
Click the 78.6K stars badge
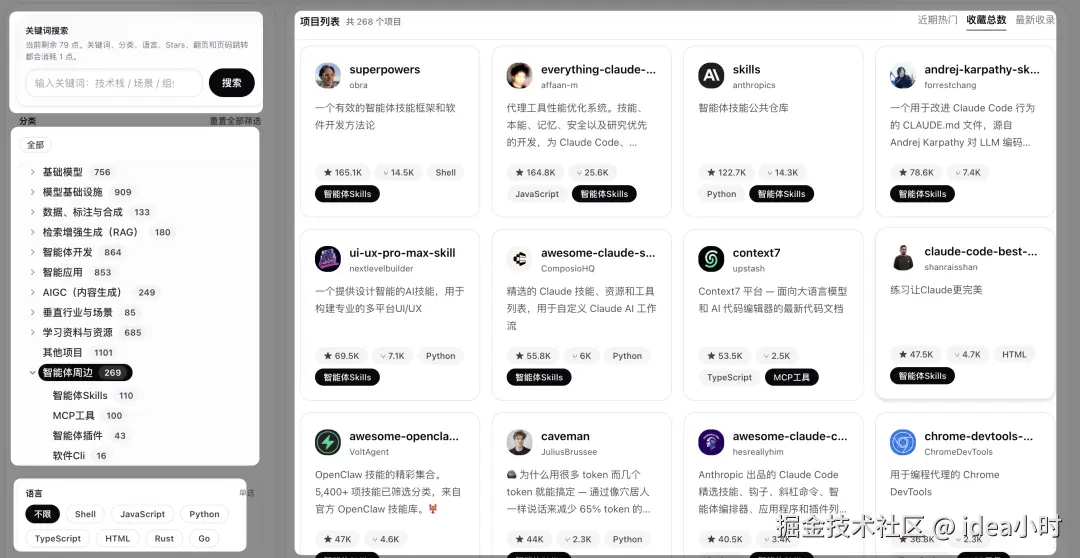916,172
